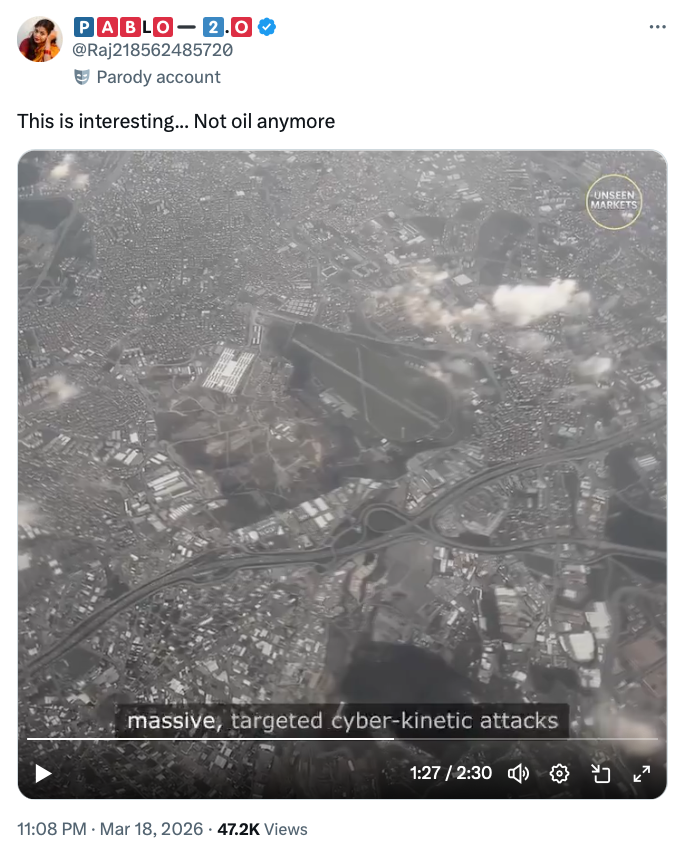Open the PABLO 2.0 display name

[162, 27]
